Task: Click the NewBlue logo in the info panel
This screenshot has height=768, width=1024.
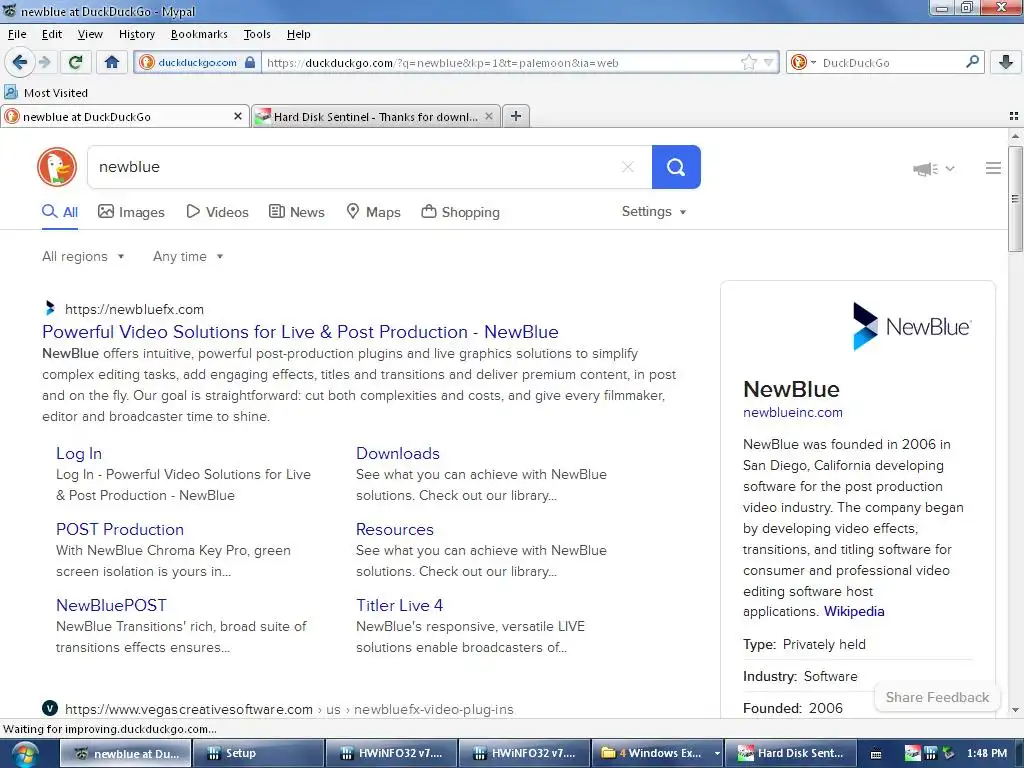Action: 912,327
